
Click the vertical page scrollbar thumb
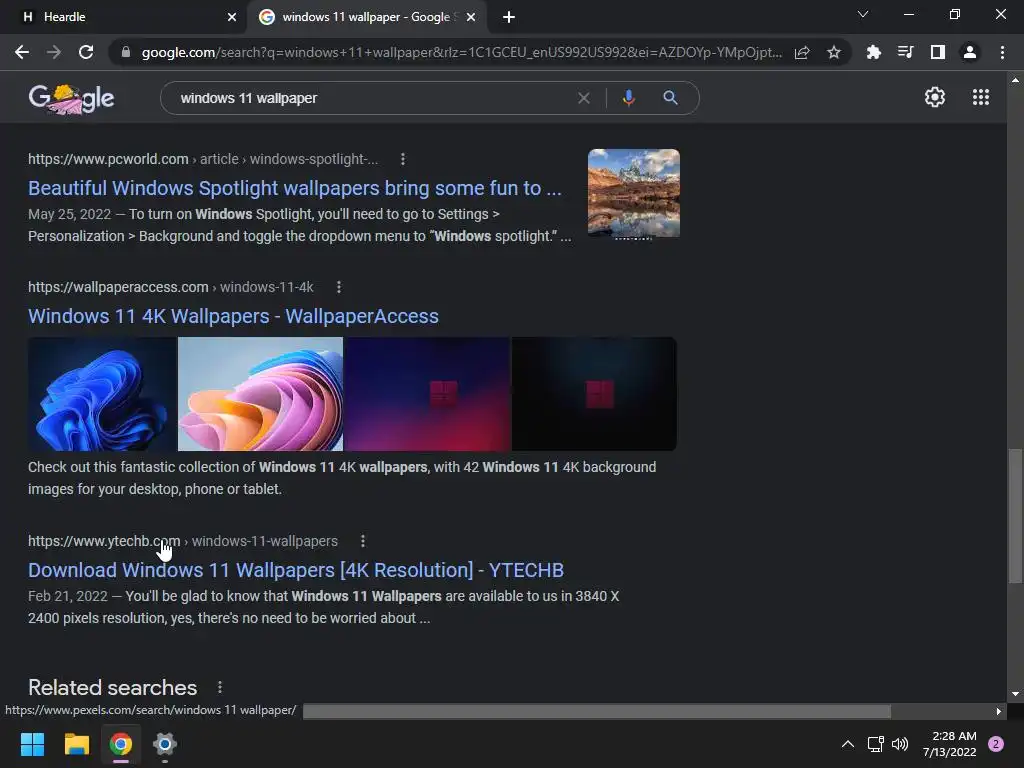tap(1015, 516)
